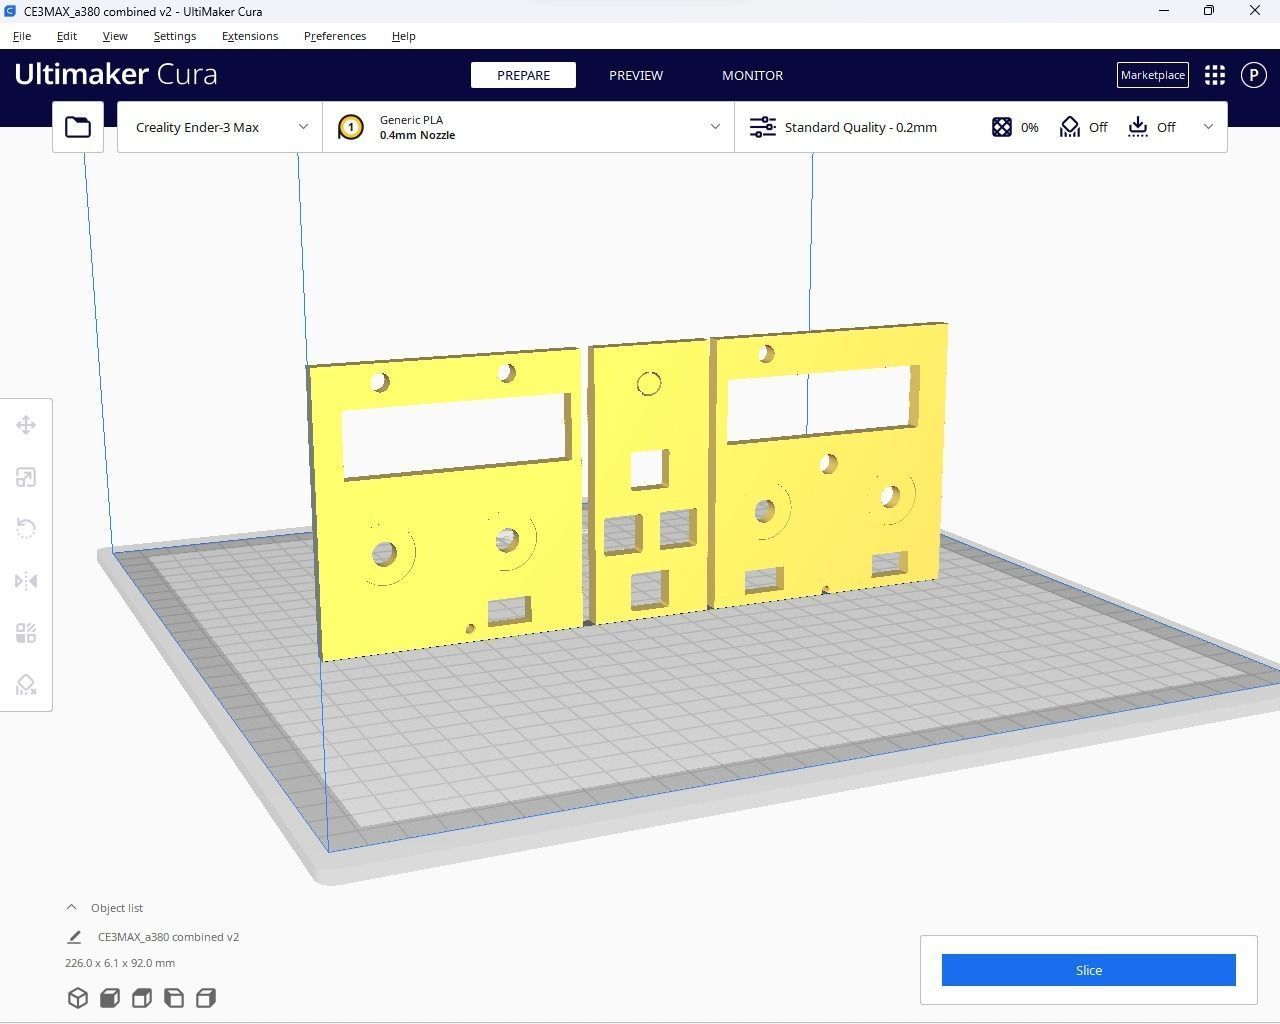The height and width of the screenshot is (1024, 1280).
Task: Open the apps grid icon
Action: pos(1215,75)
